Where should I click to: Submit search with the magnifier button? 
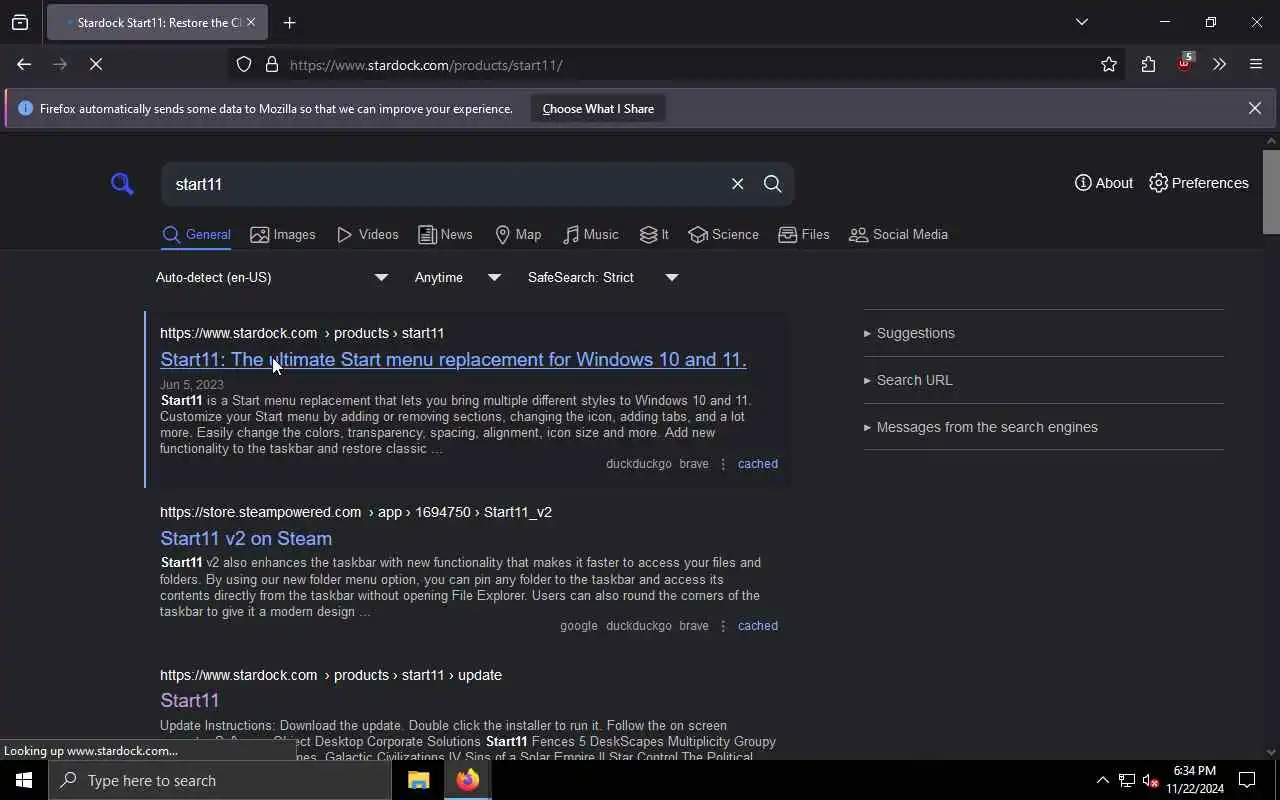(772, 184)
